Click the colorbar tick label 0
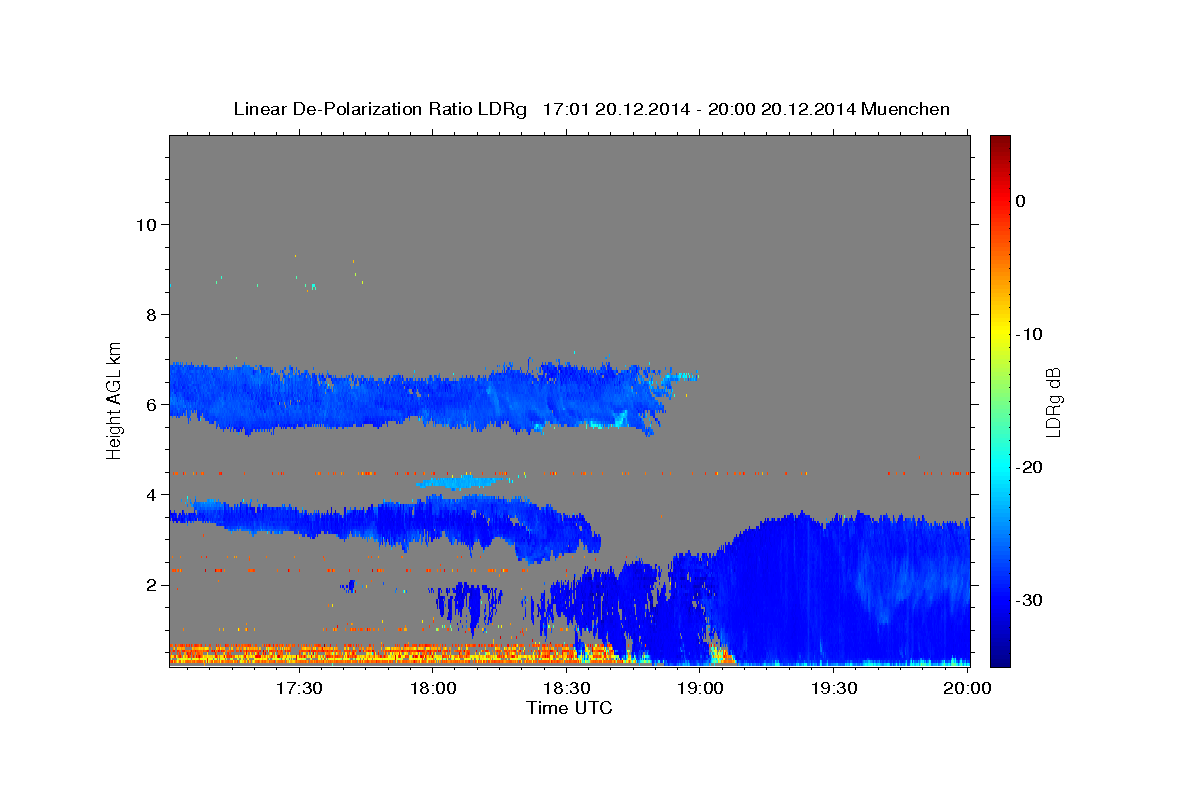Viewport: 1200px width, 800px height. (x=1020, y=201)
